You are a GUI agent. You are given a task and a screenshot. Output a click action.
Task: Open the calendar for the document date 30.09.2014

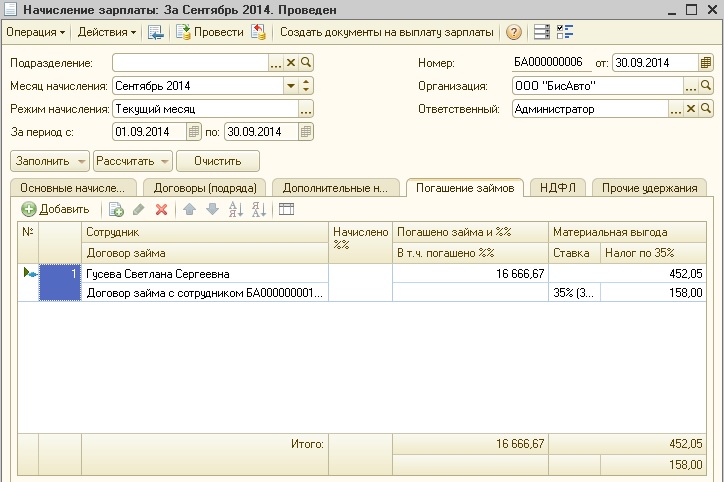tap(706, 62)
